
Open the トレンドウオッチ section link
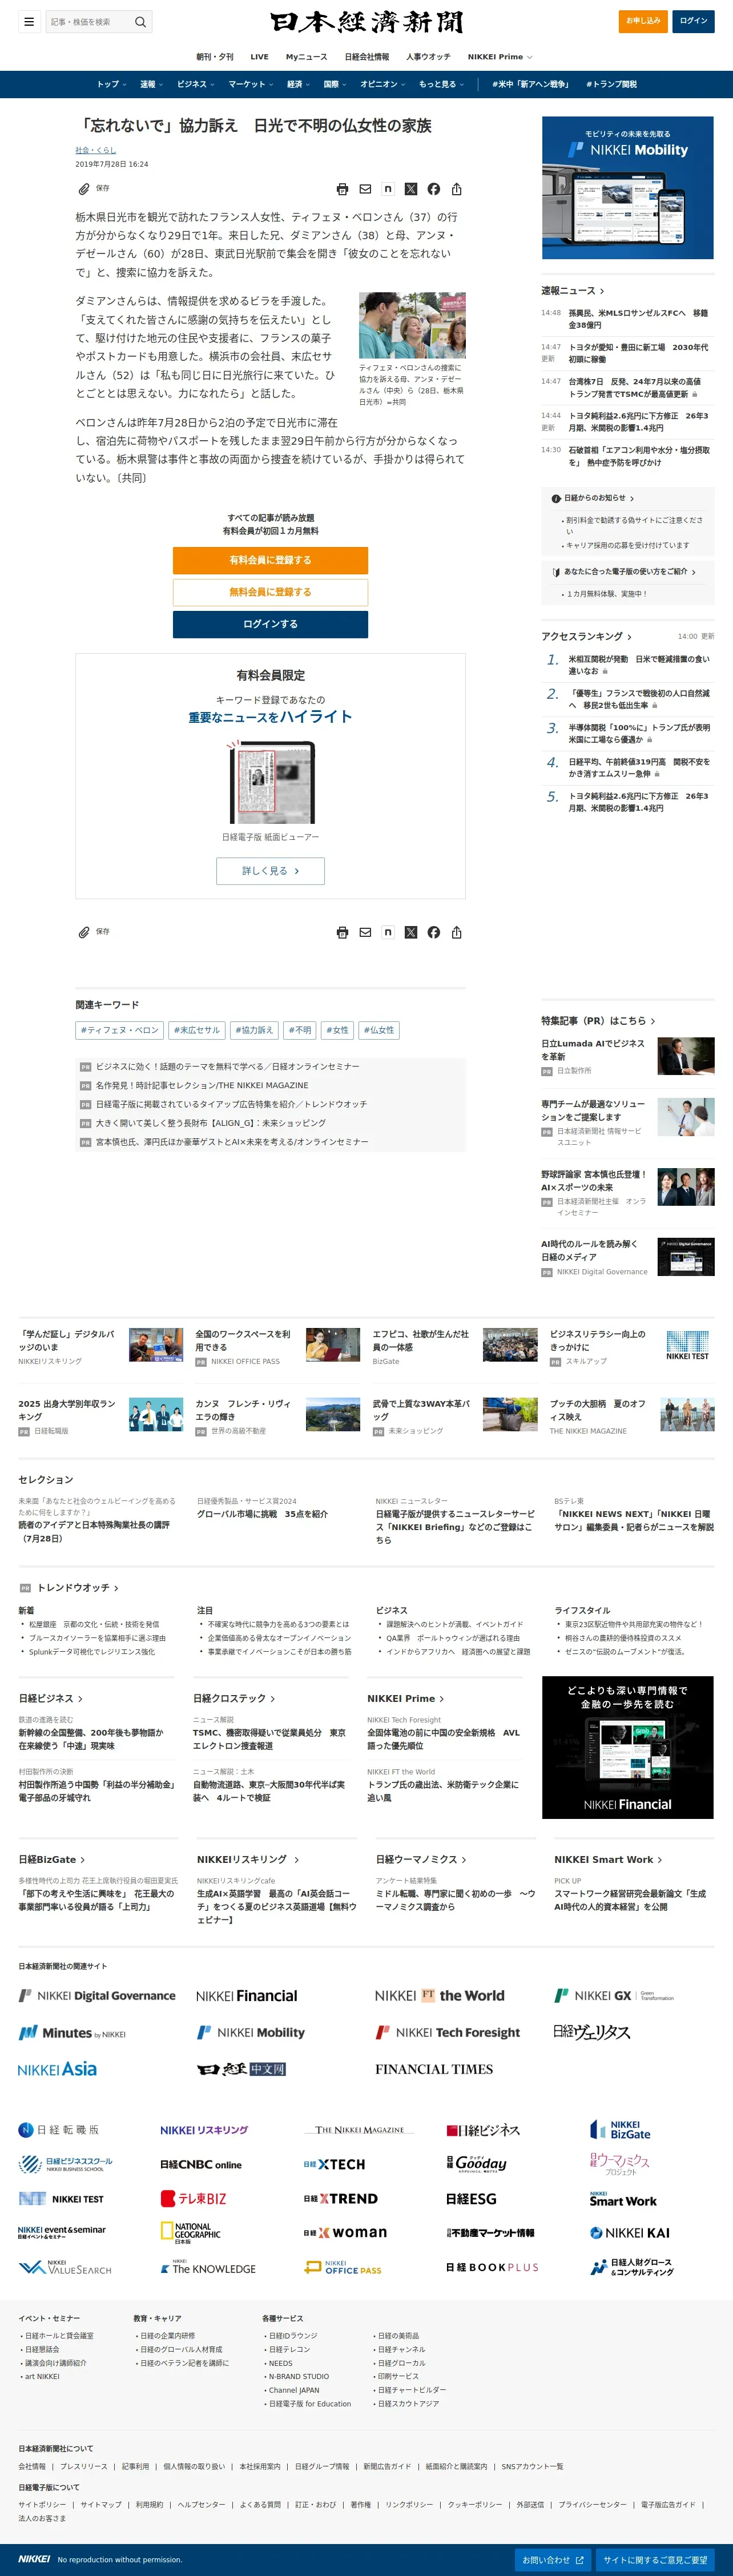pyautogui.click(x=77, y=1587)
